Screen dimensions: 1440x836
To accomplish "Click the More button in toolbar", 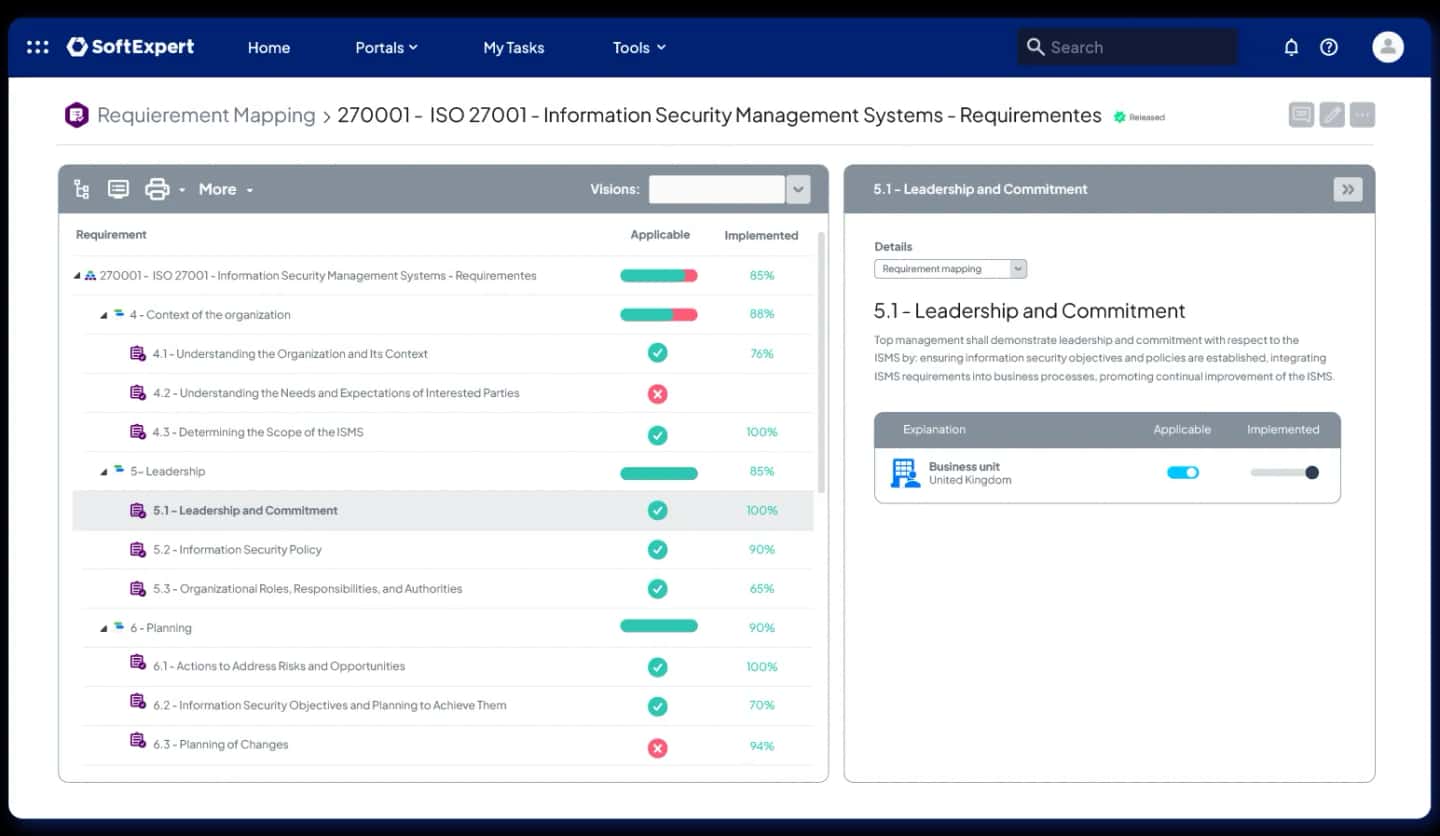I will coord(225,189).
